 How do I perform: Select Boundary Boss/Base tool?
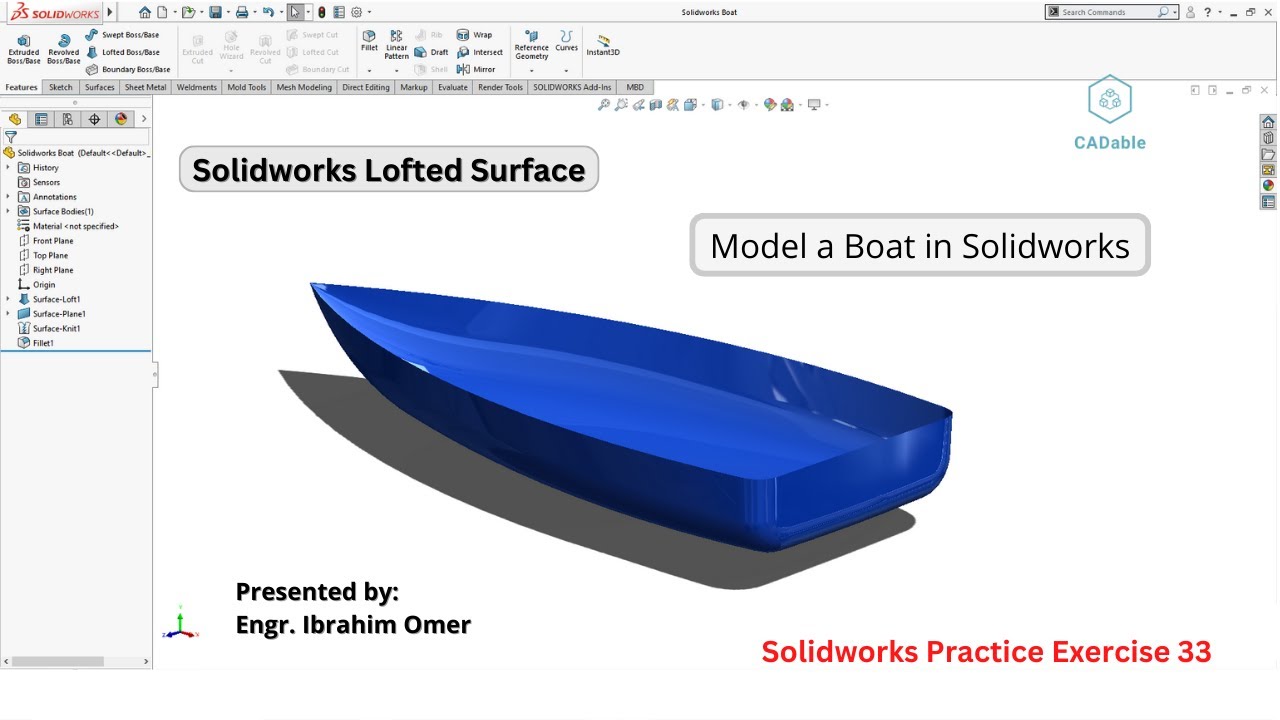point(128,69)
